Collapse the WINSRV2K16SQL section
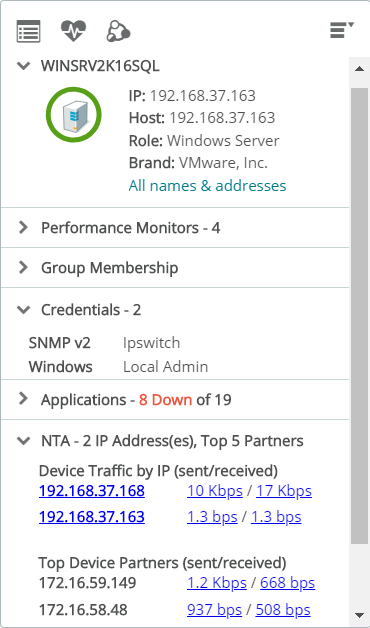Viewport: 370px width, 628px height. [x=24, y=66]
